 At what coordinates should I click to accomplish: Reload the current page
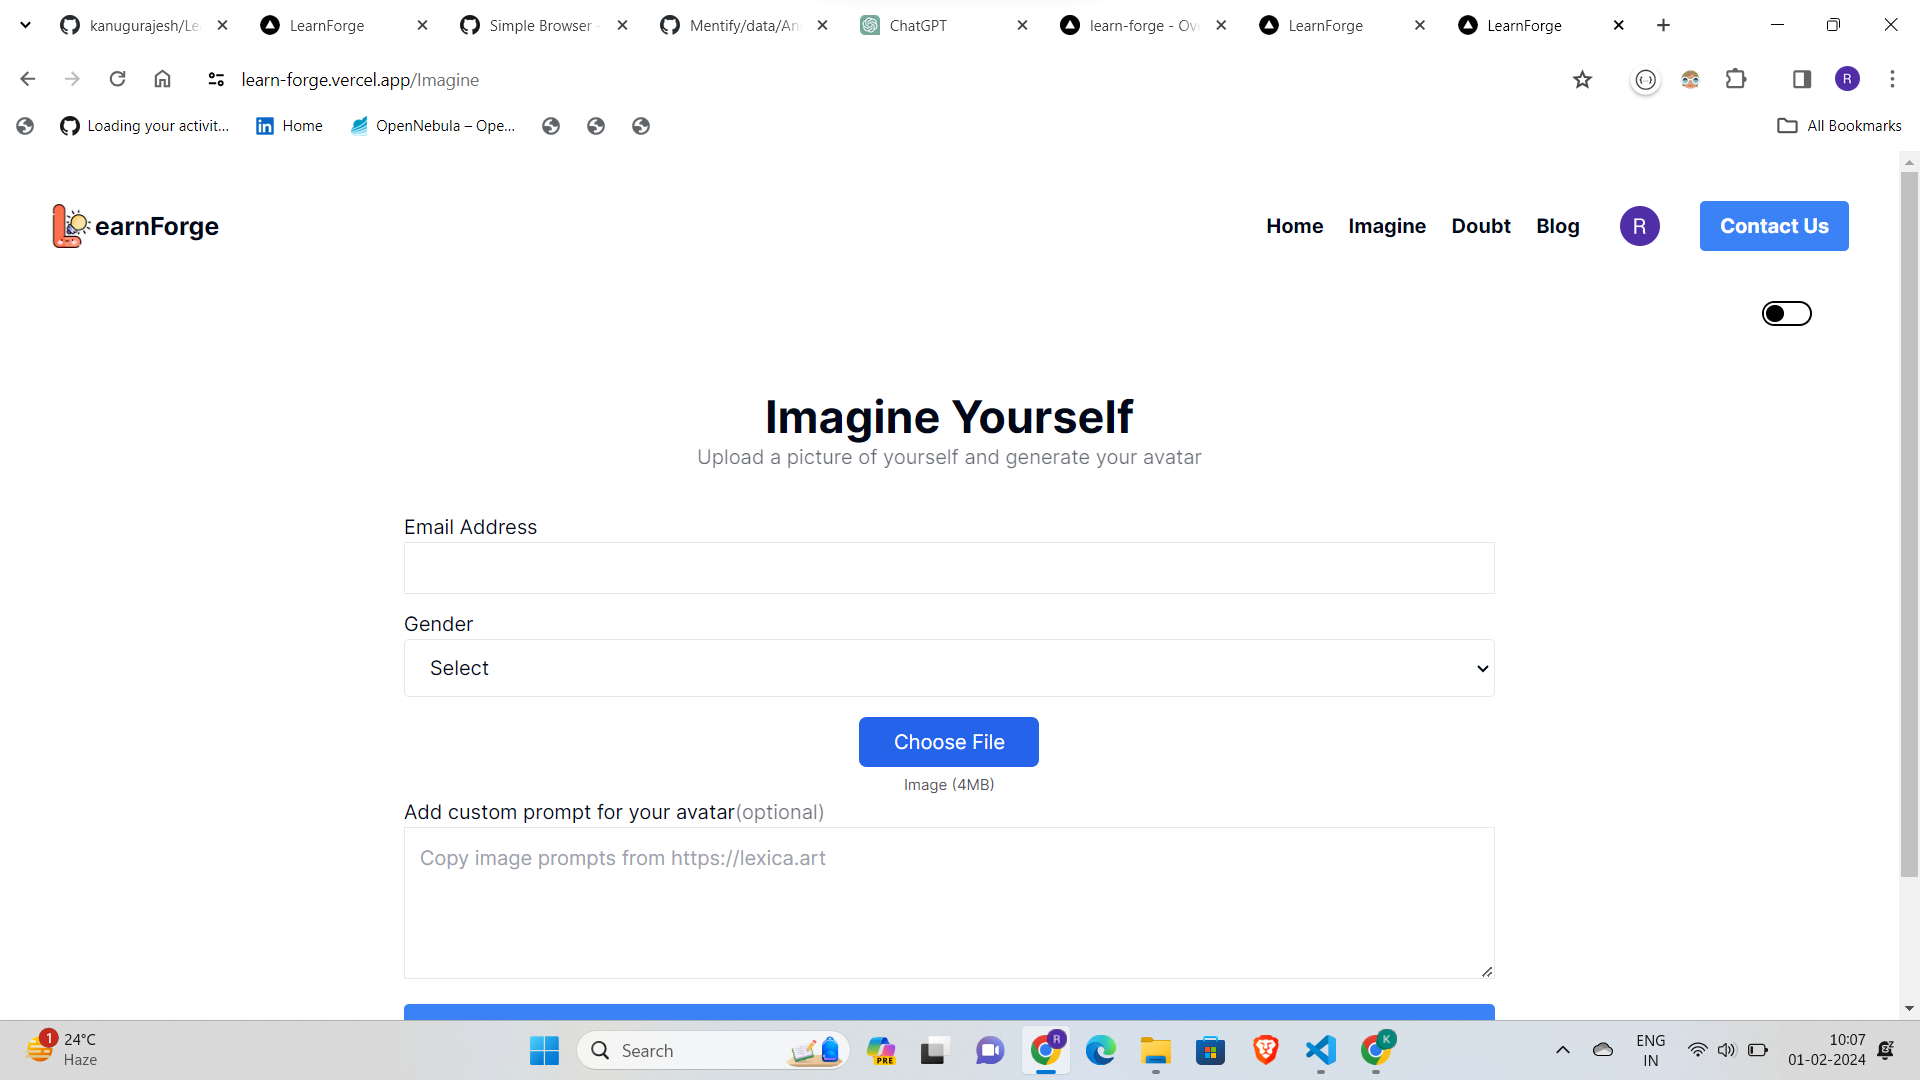pyautogui.click(x=117, y=80)
